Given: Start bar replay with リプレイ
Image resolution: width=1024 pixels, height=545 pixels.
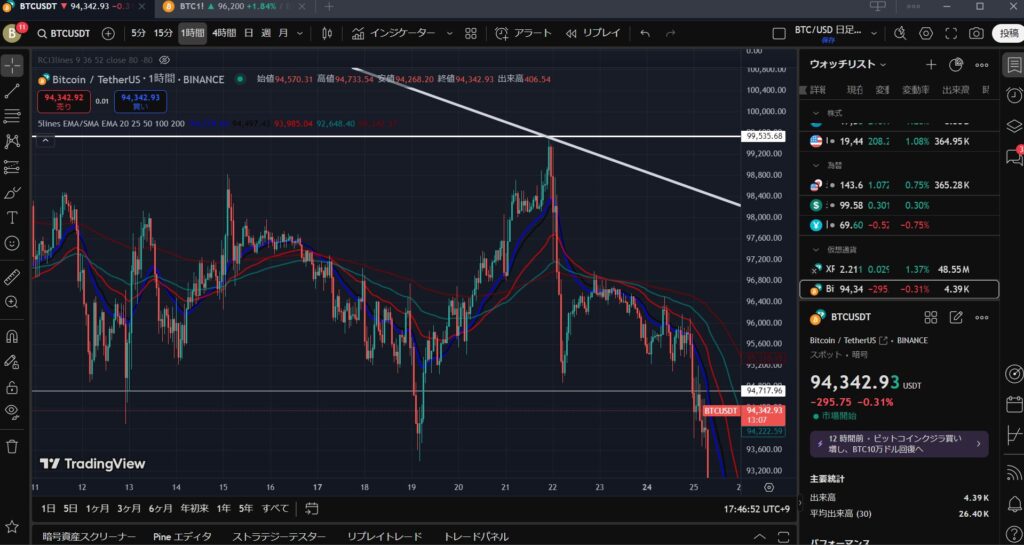Looking at the screenshot, I should point(593,33).
